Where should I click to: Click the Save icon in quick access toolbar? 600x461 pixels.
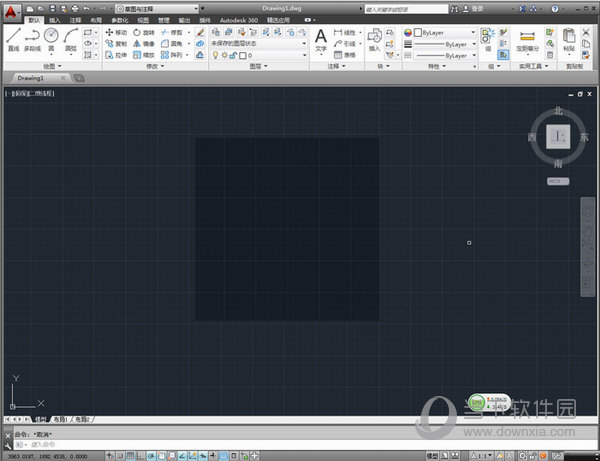coord(52,8)
